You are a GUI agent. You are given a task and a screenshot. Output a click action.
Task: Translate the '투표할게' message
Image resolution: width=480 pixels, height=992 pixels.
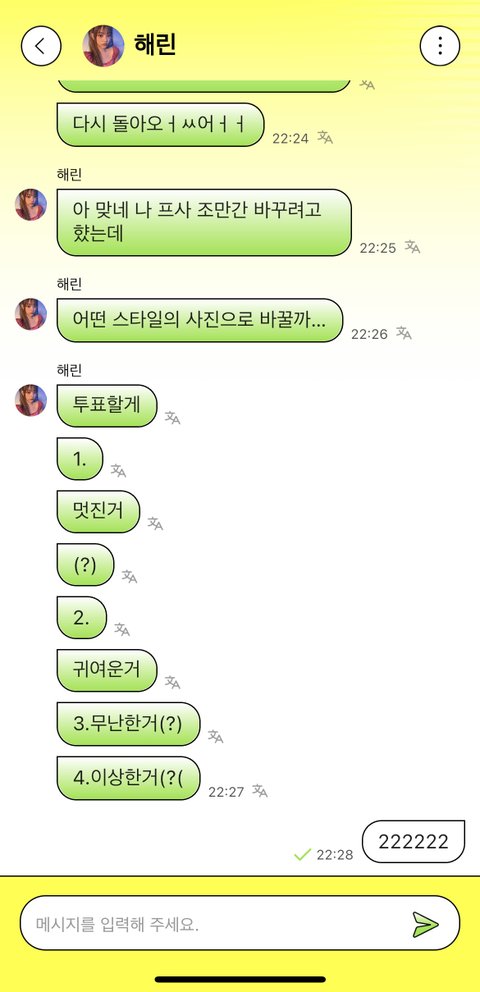pyautogui.click(x=173, y=418)
